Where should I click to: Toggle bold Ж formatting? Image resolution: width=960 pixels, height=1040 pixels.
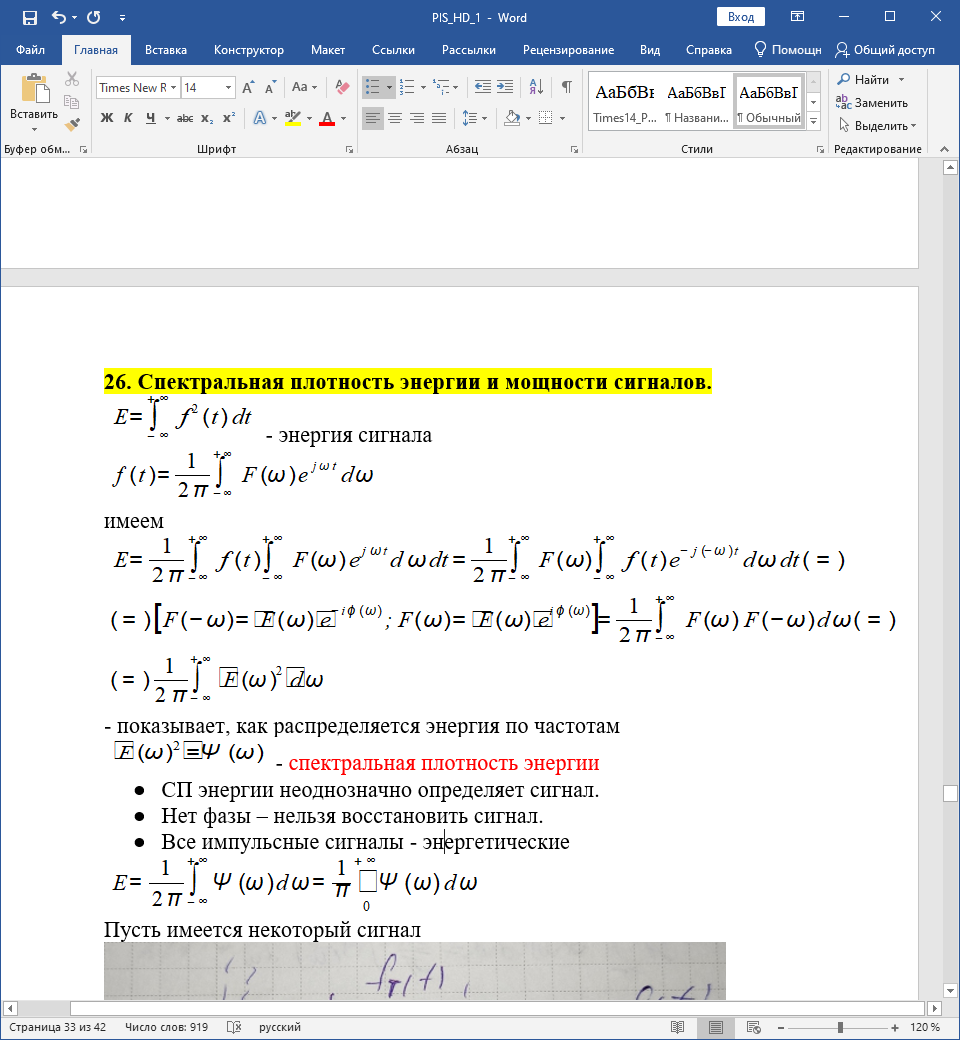(107, 118)
